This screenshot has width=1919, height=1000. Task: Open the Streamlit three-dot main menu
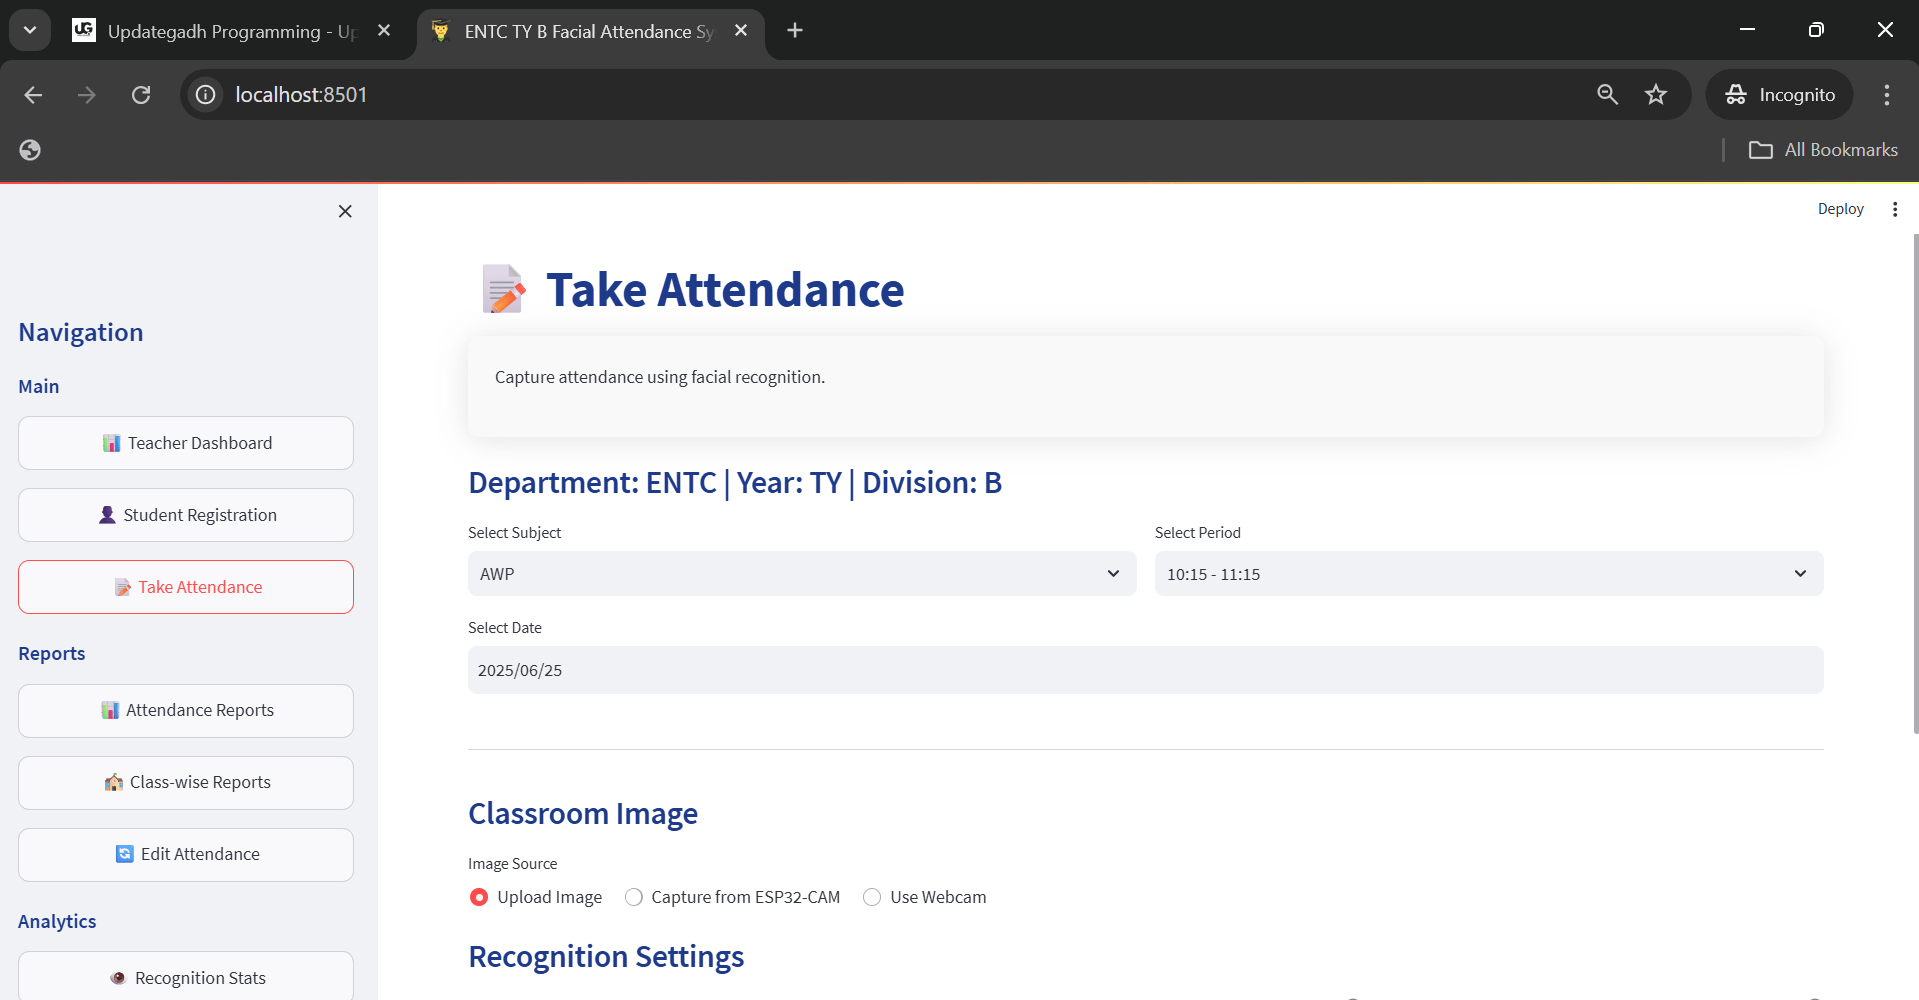1894,209
